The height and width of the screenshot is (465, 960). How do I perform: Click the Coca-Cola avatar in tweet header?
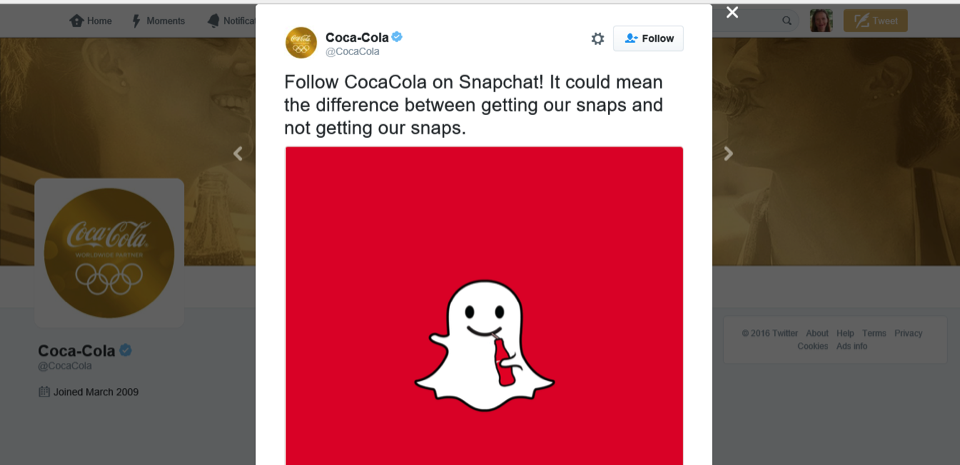tap(301, 43)
